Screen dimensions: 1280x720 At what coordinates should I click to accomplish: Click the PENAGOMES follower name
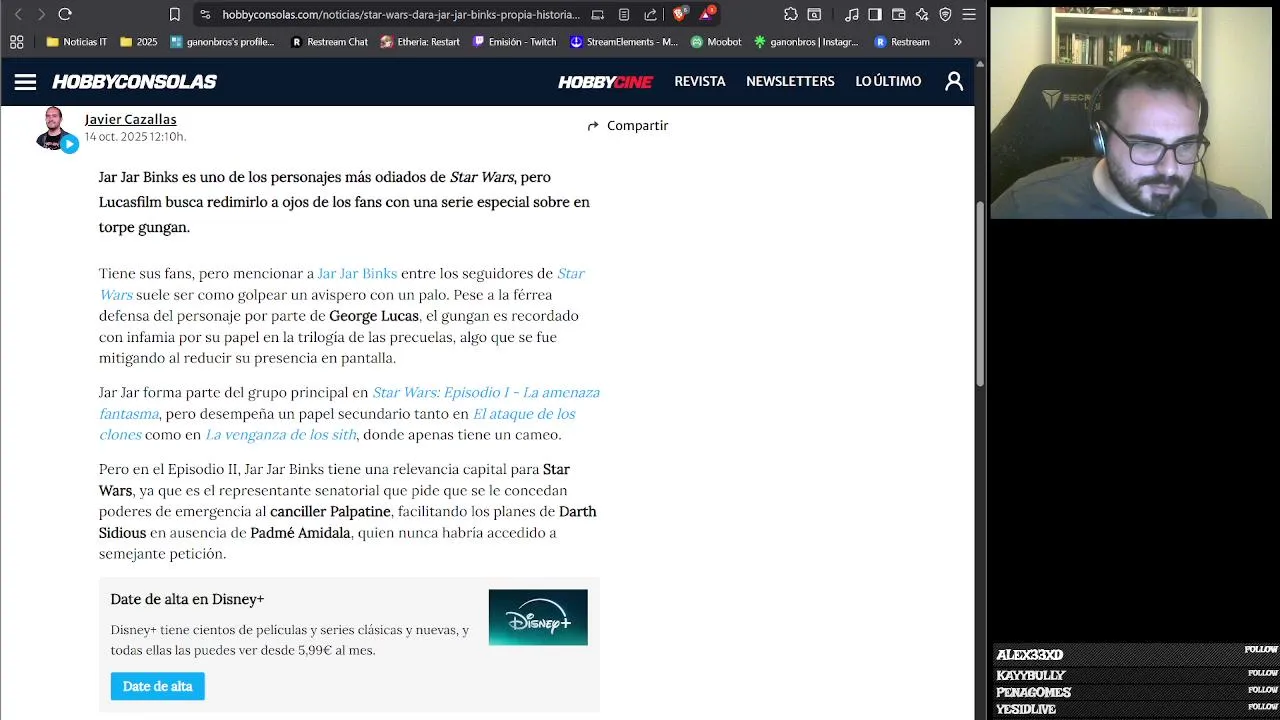pyautogui.click(x=1033, y=692)
